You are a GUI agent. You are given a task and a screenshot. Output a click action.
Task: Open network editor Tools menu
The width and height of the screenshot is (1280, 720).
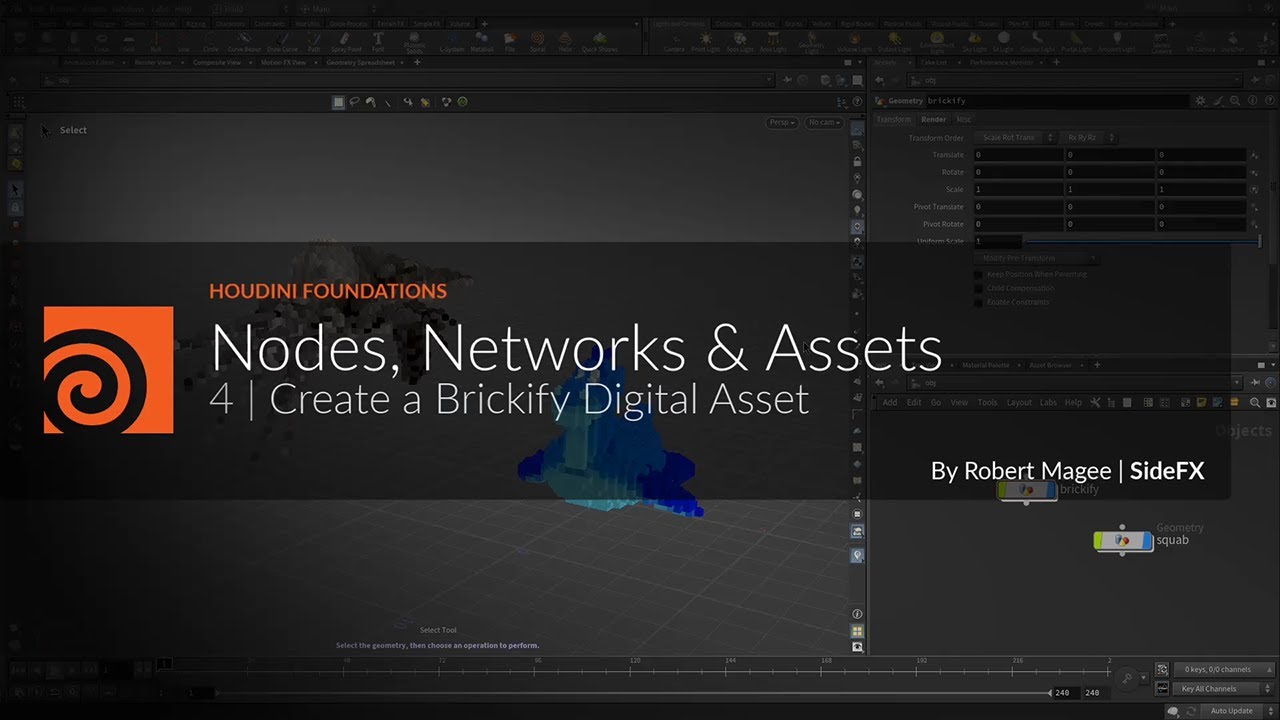tap(987, 402)
